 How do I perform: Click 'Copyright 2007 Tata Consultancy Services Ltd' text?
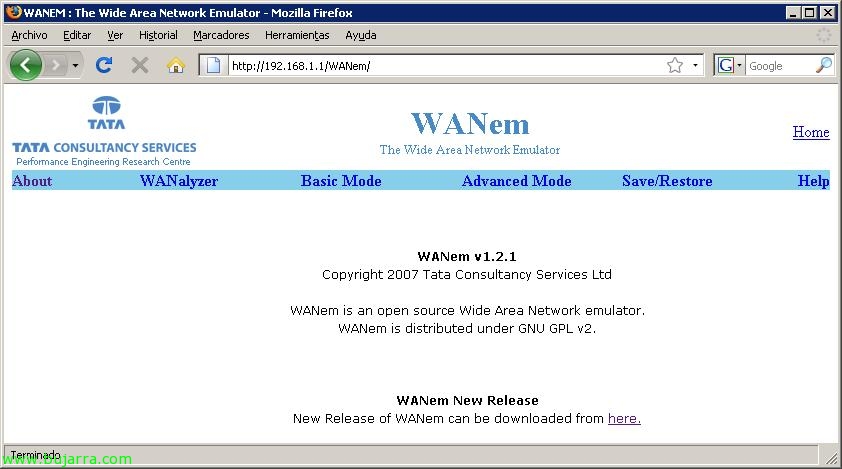coord(467,275)
